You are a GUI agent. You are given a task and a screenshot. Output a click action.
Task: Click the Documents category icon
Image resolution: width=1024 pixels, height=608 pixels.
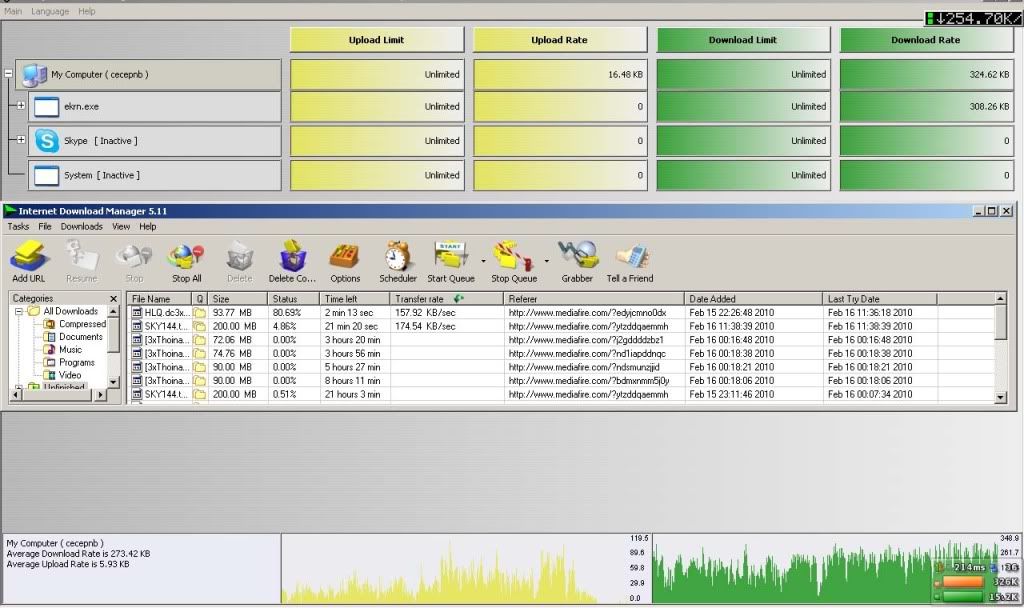coord(49,336)
